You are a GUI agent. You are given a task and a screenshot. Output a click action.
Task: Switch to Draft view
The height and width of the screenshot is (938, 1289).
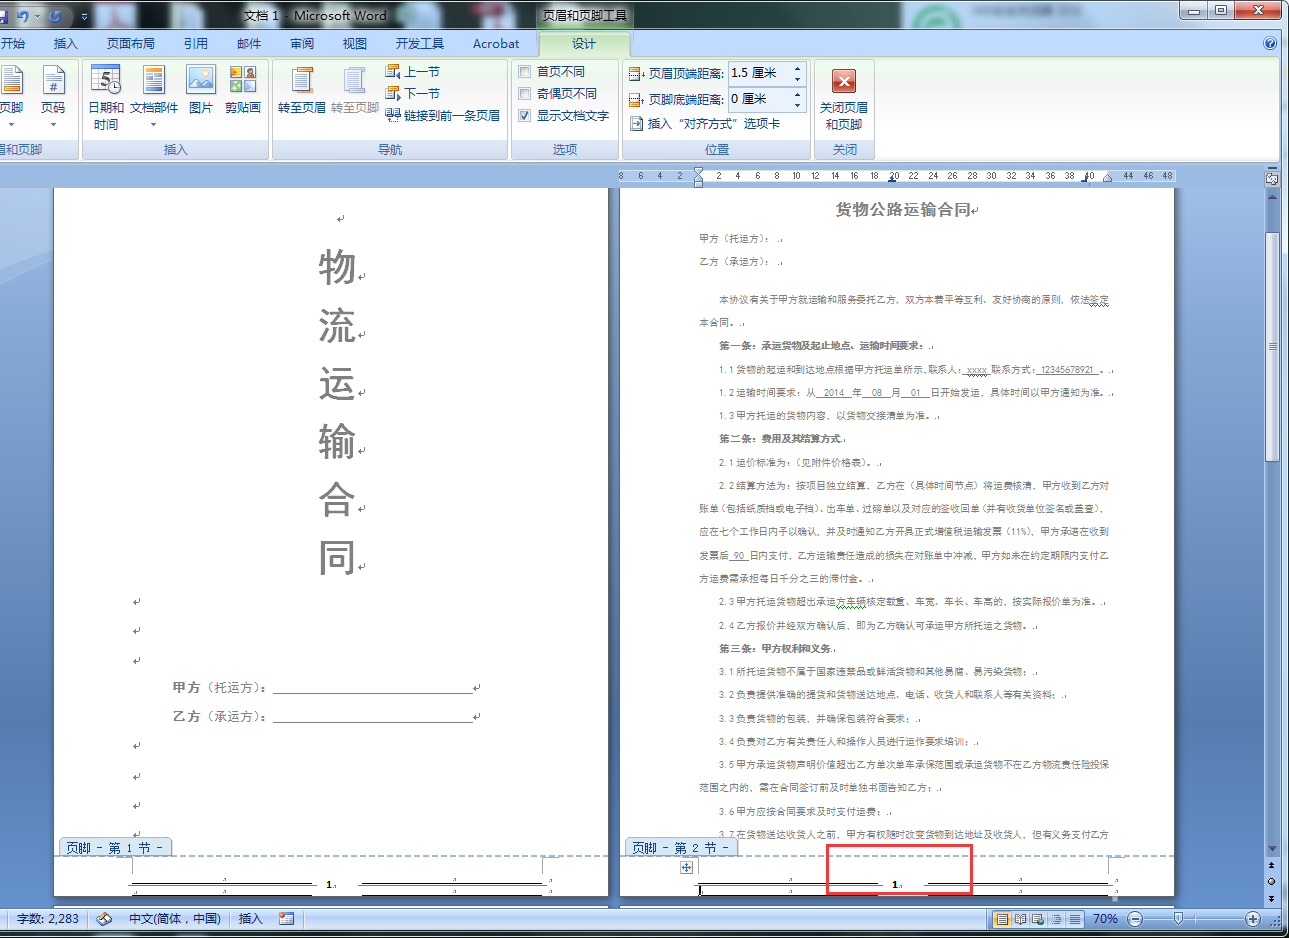(1074, 918)
